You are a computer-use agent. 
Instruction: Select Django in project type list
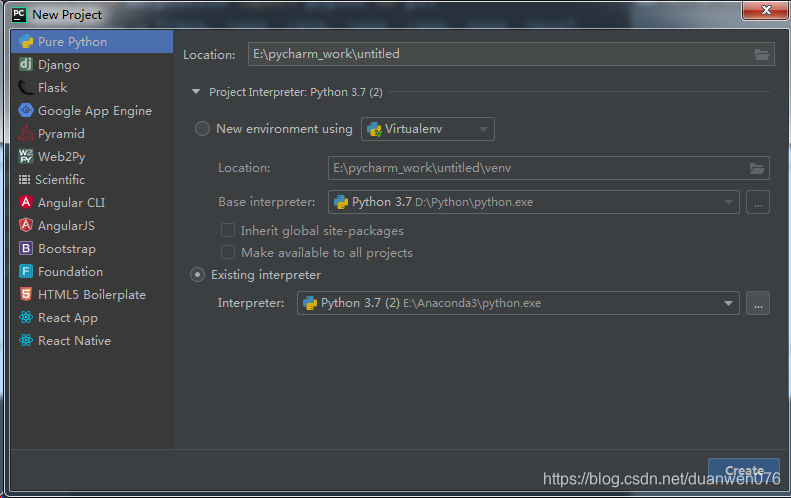92,64
